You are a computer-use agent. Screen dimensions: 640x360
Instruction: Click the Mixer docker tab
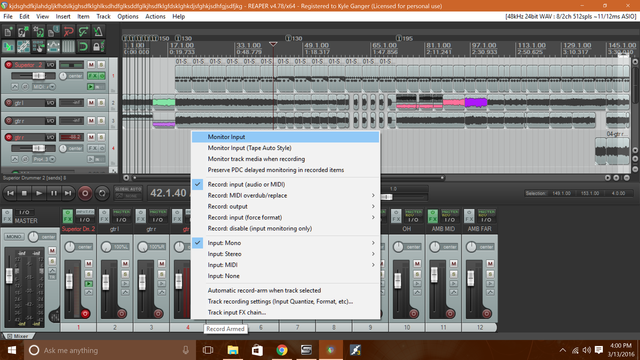click(x=18, y=336)
